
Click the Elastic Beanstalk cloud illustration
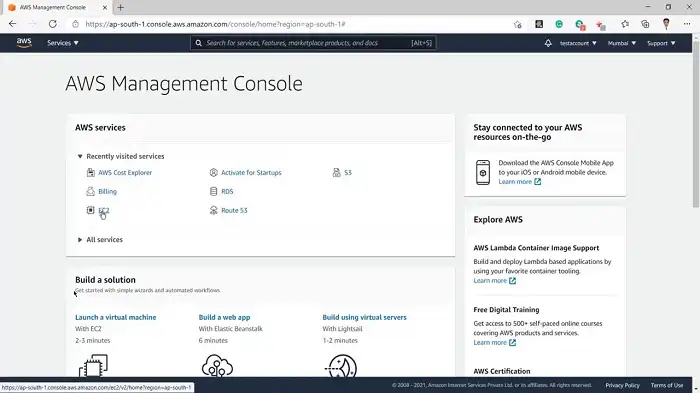(217, 366)
